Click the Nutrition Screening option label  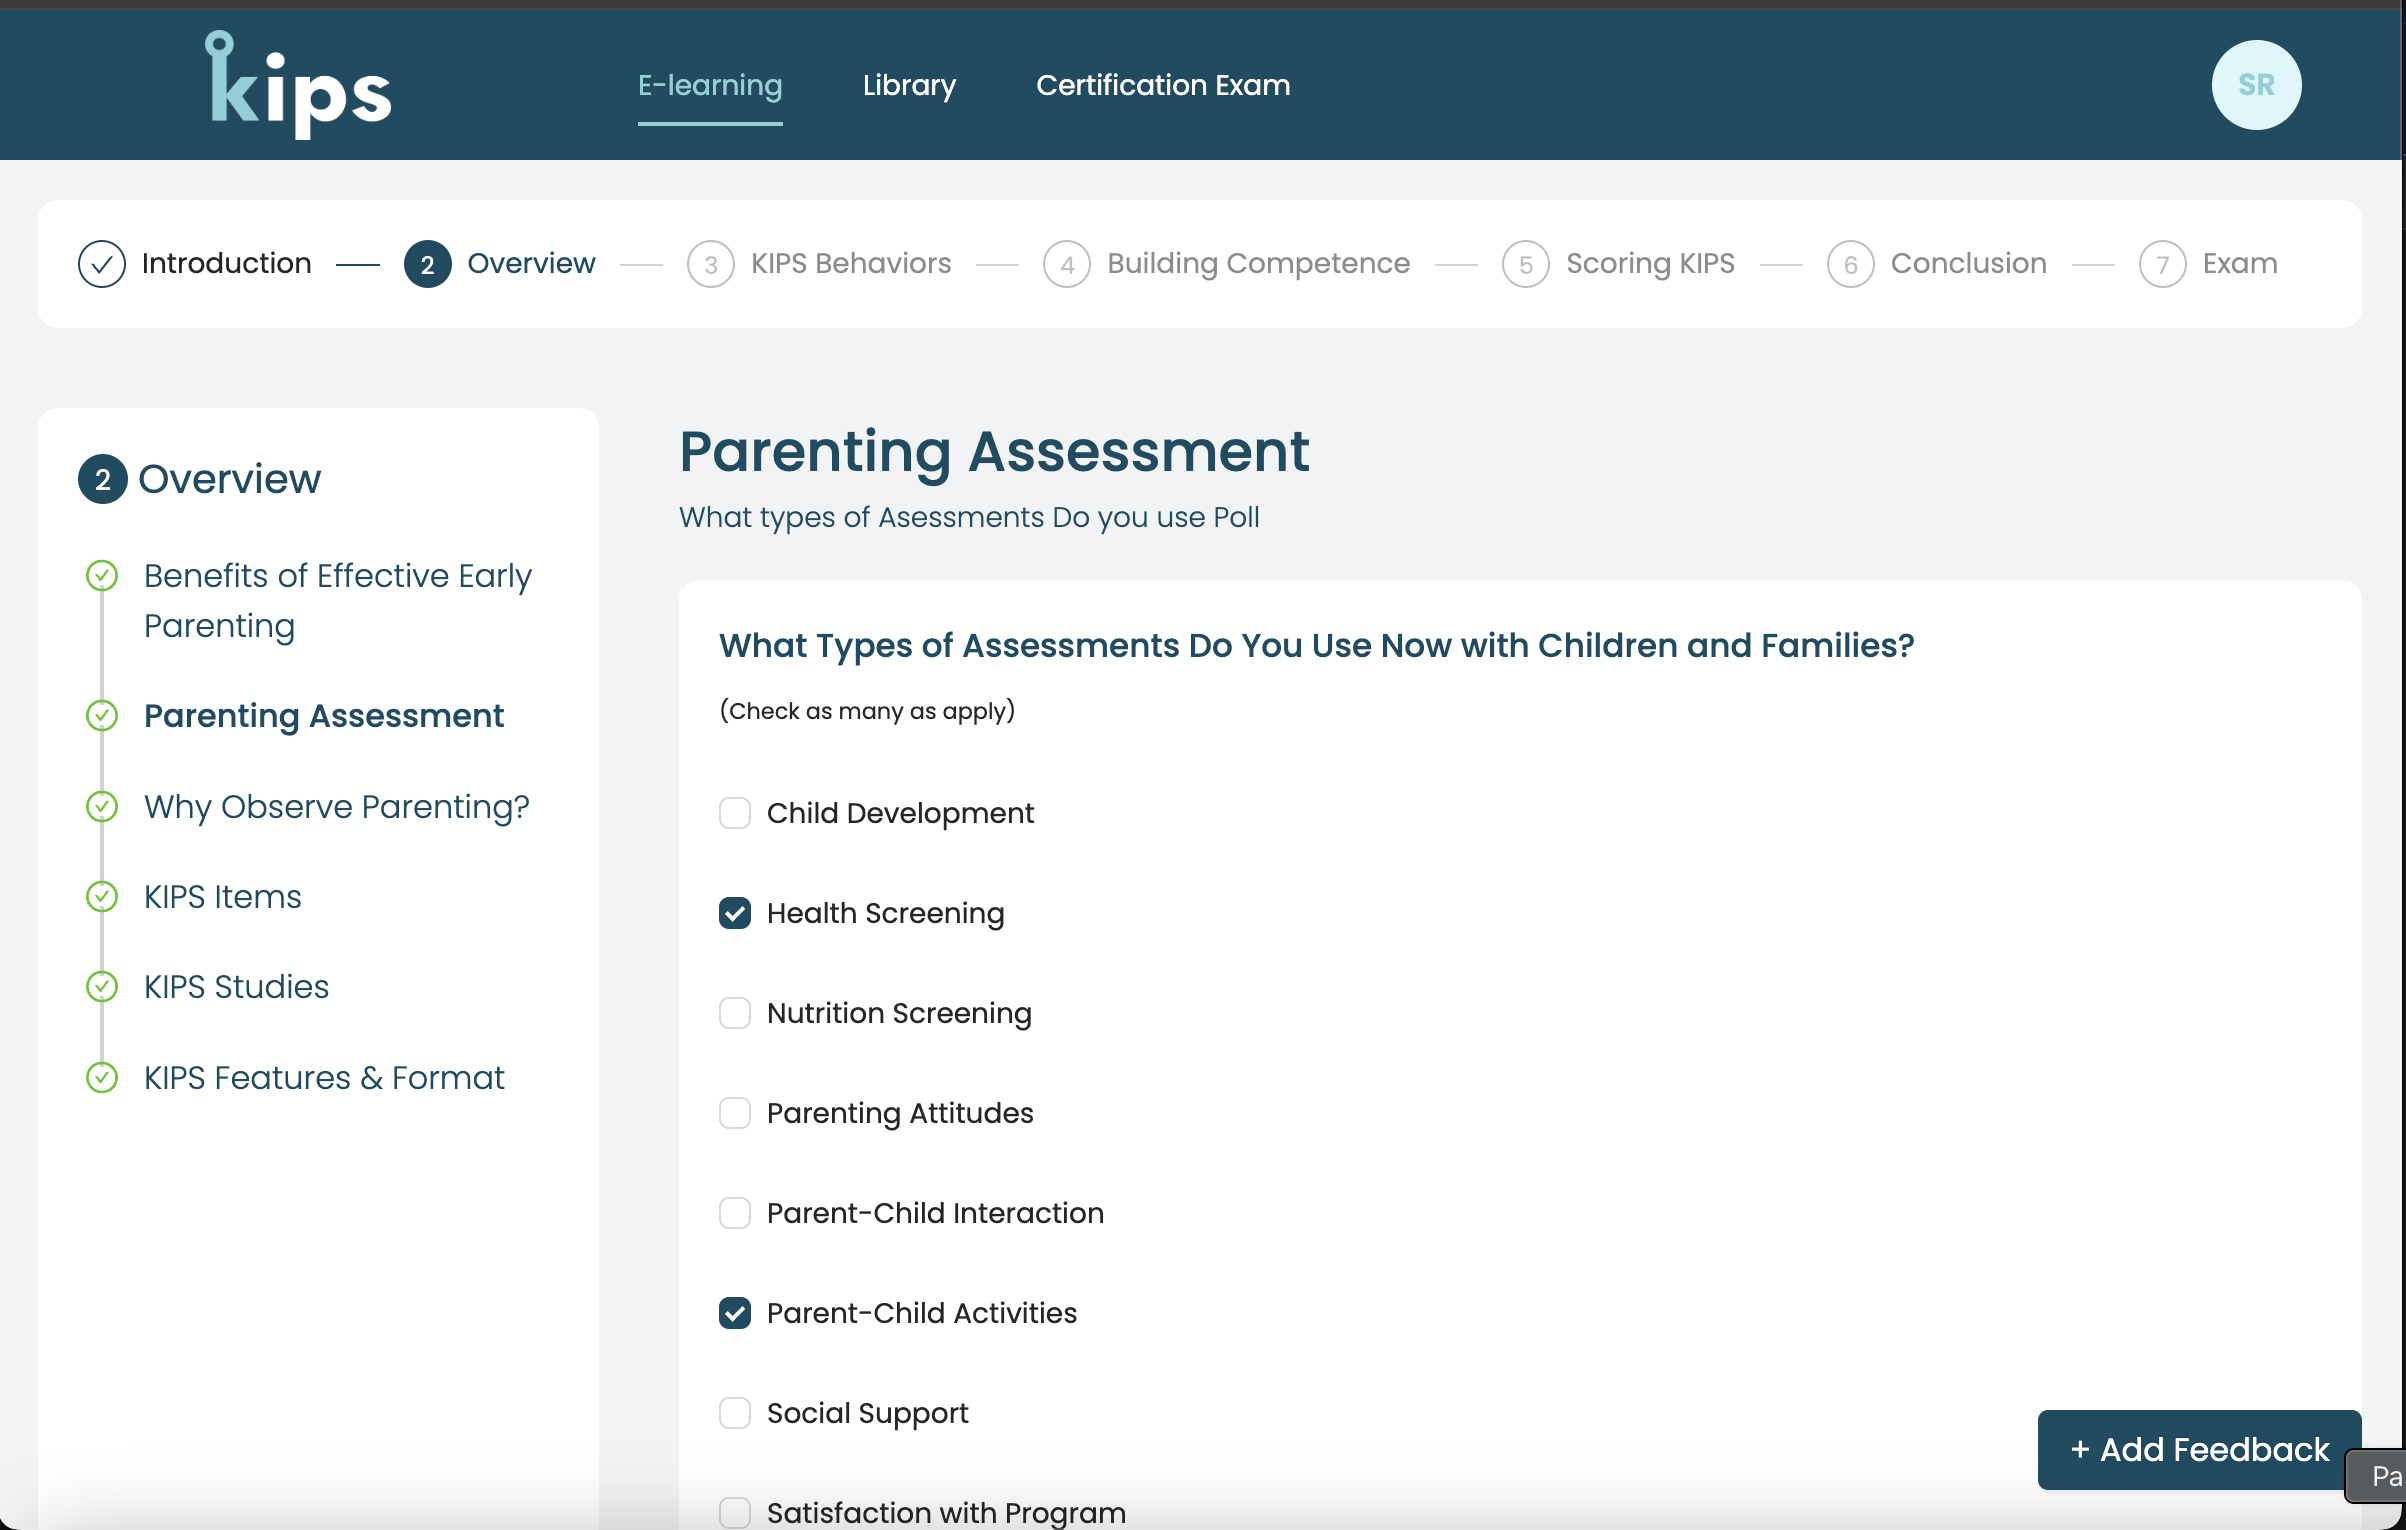(899, 1013)
